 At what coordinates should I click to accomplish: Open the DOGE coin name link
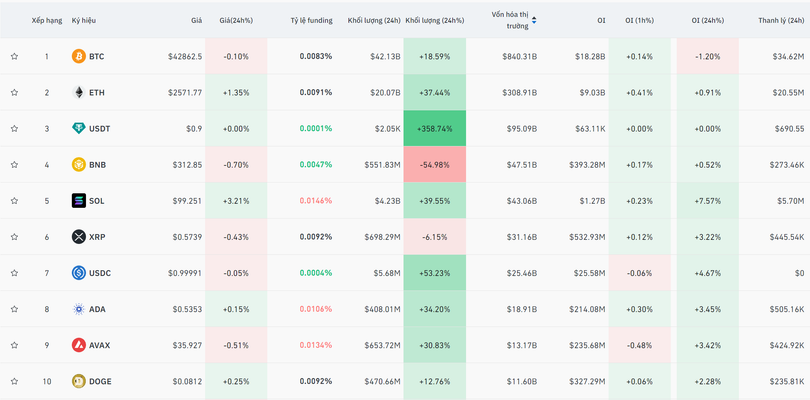pos(100,381)
